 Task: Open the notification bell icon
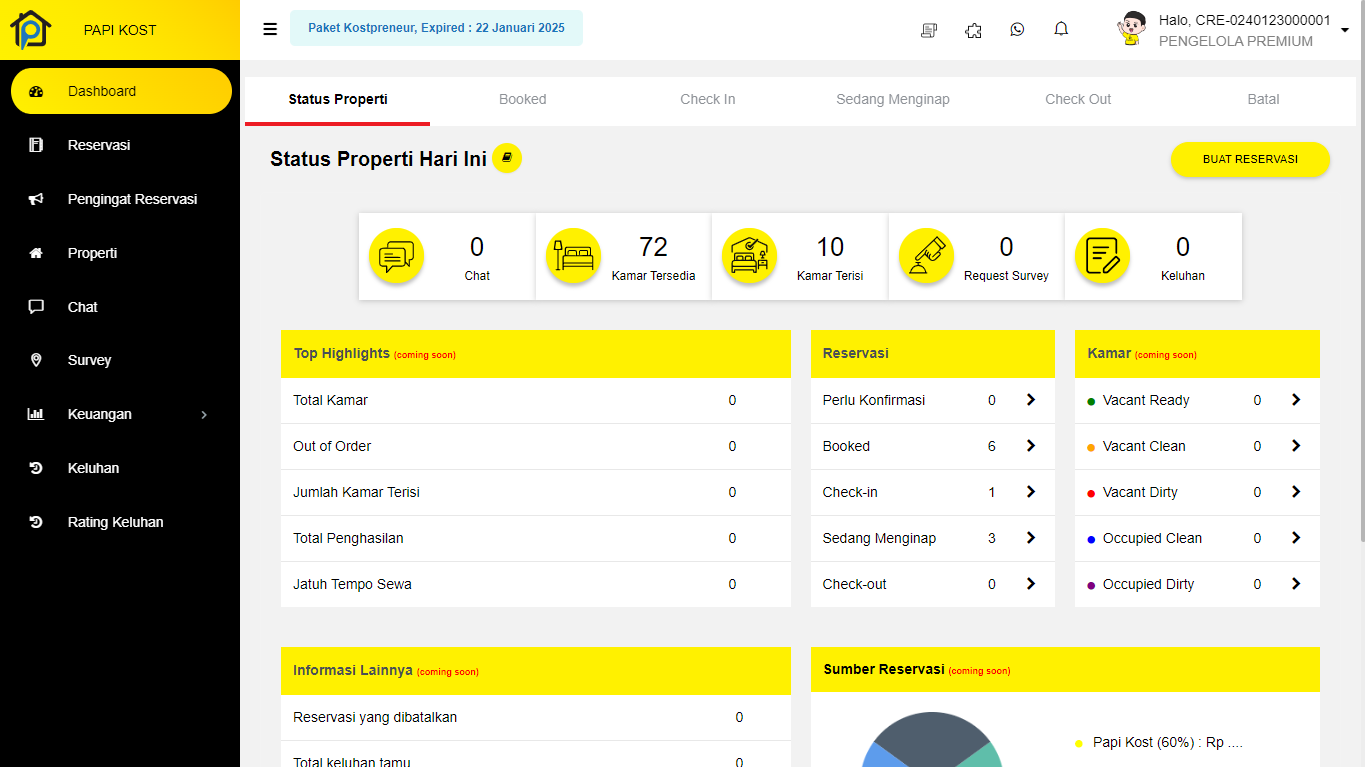point(1061,30)
